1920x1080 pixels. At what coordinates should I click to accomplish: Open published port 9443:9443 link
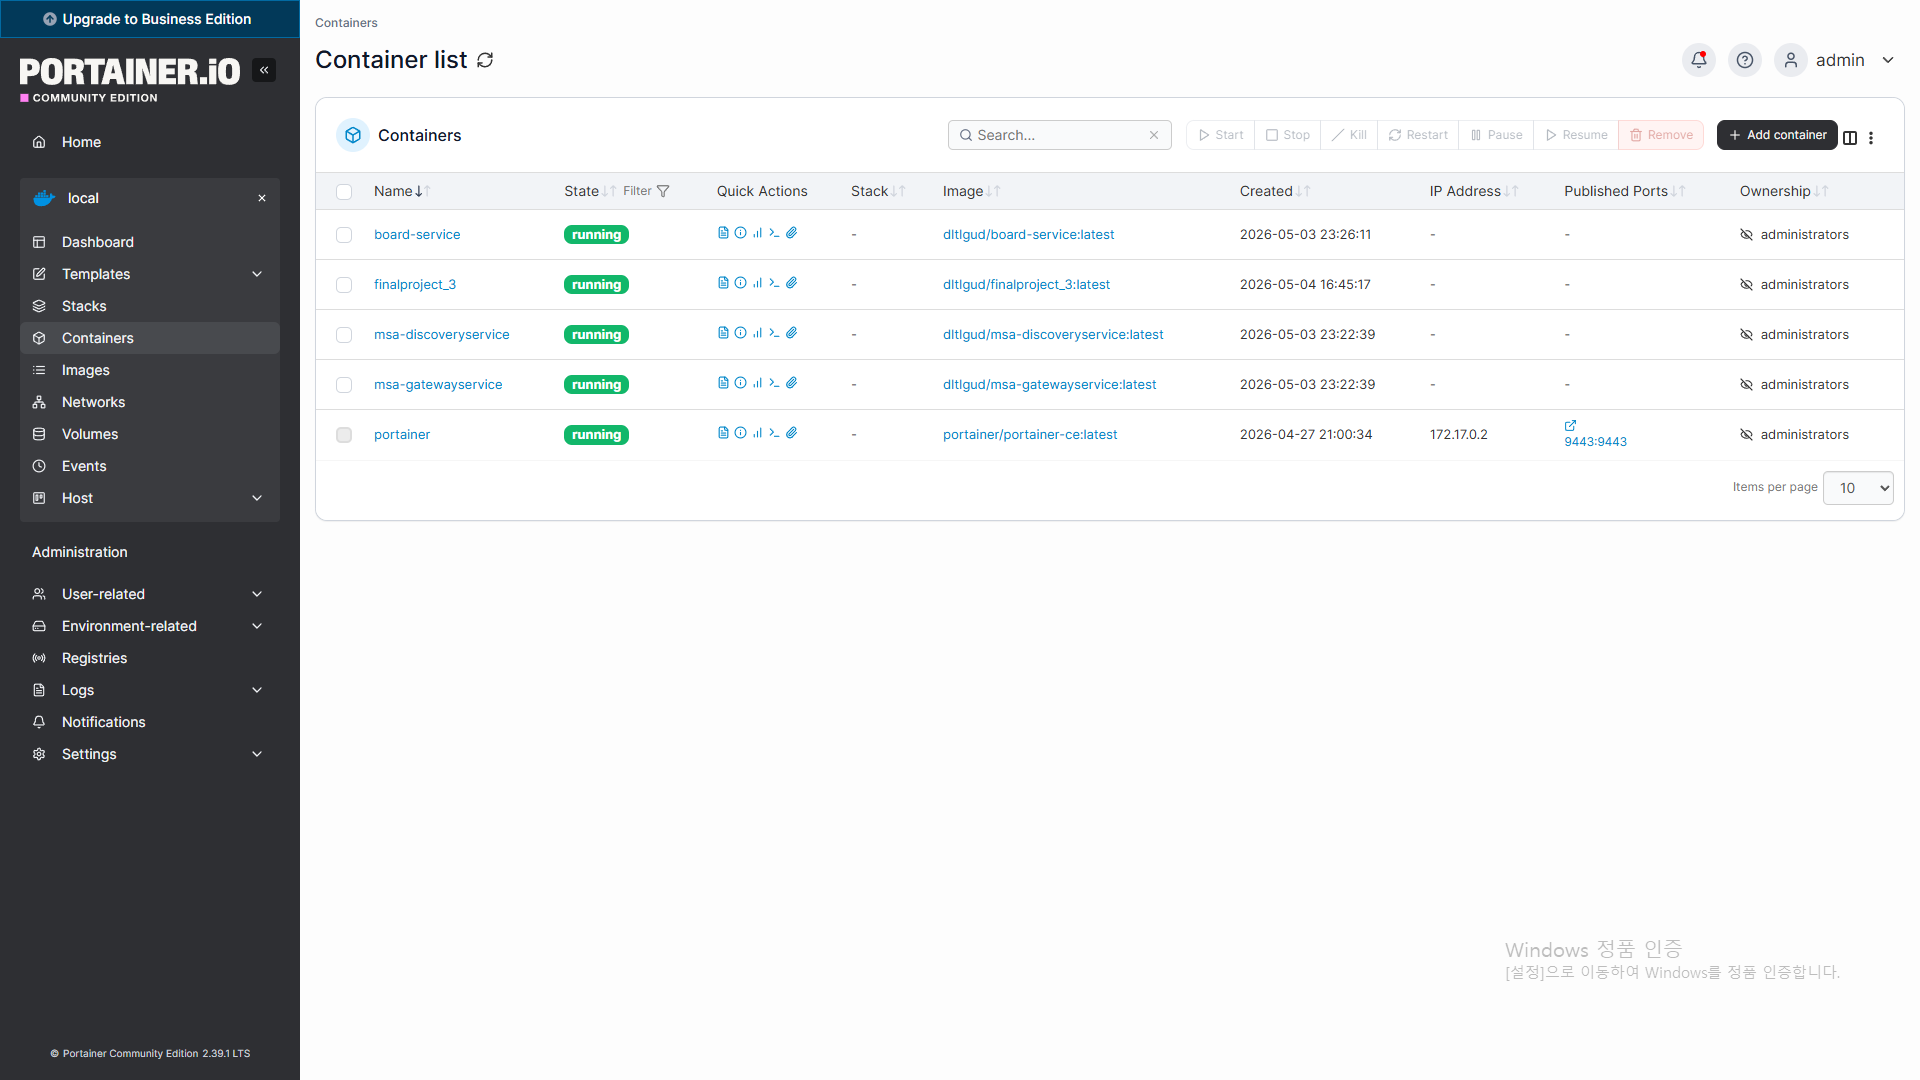pyautogui.click(x=1595, y=442)
